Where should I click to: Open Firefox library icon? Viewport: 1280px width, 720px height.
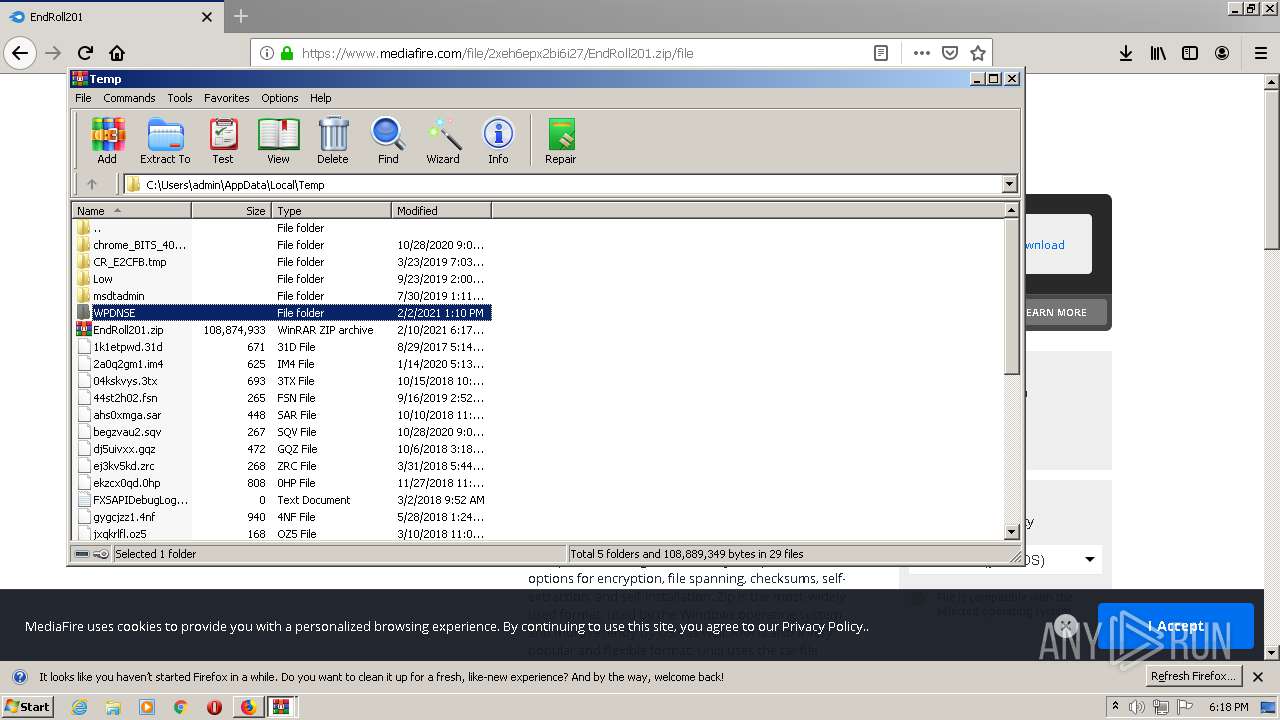click(x=1158, y=53)
